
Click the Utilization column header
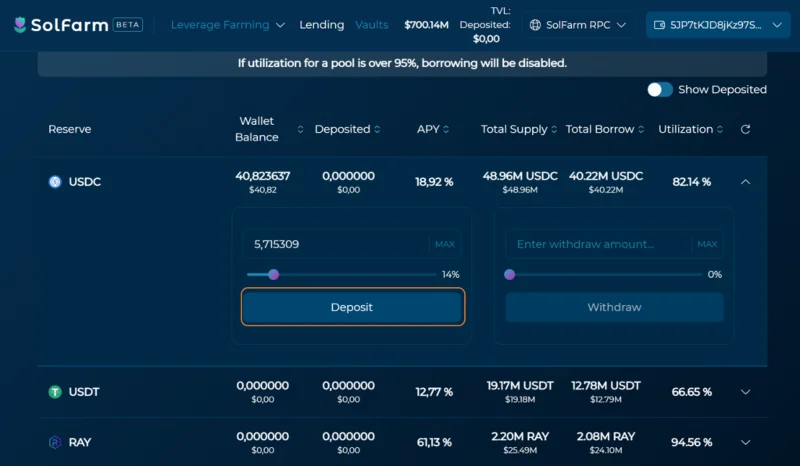coord(686,129)
